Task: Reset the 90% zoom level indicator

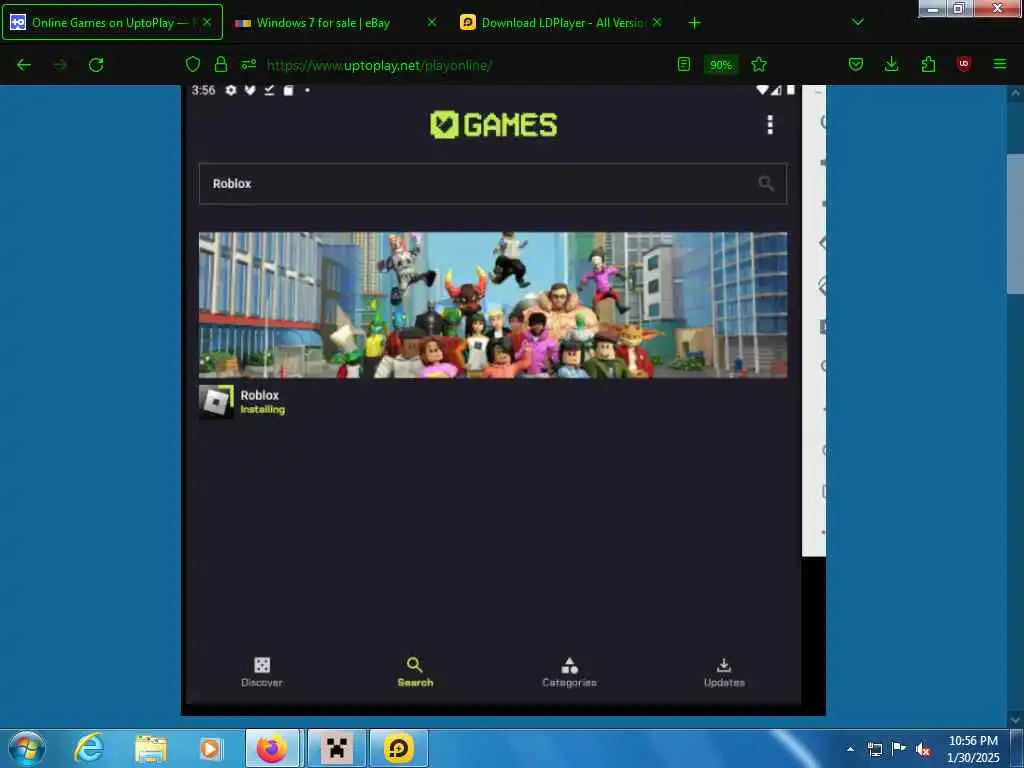Action: point(721,65)
